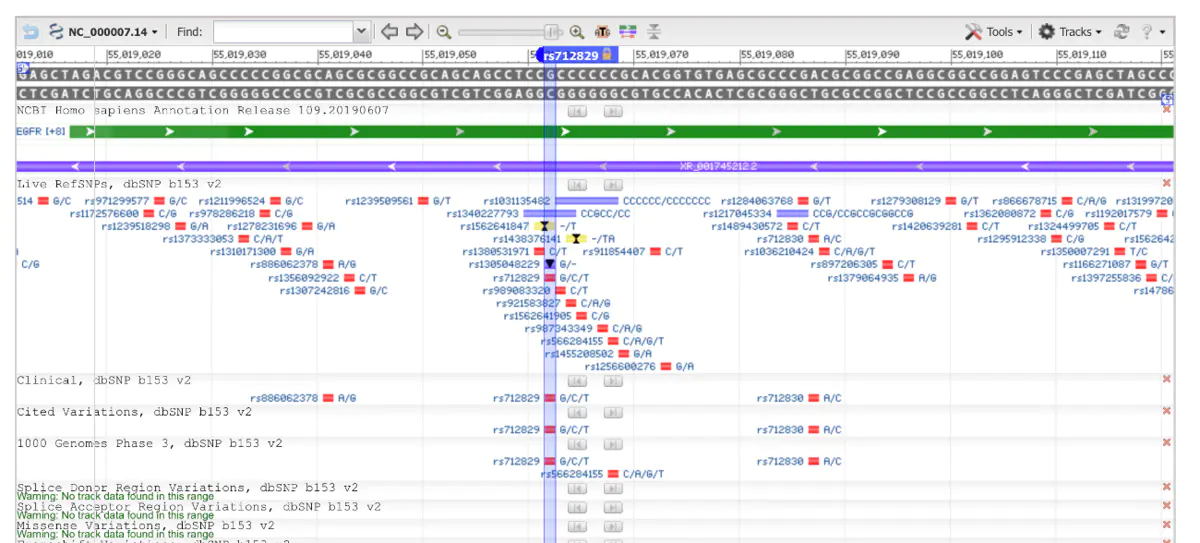Click the Live RefSNPs, dbSNP b153 v2 title
Screen dimensions: 1200x543
[119, 184]
